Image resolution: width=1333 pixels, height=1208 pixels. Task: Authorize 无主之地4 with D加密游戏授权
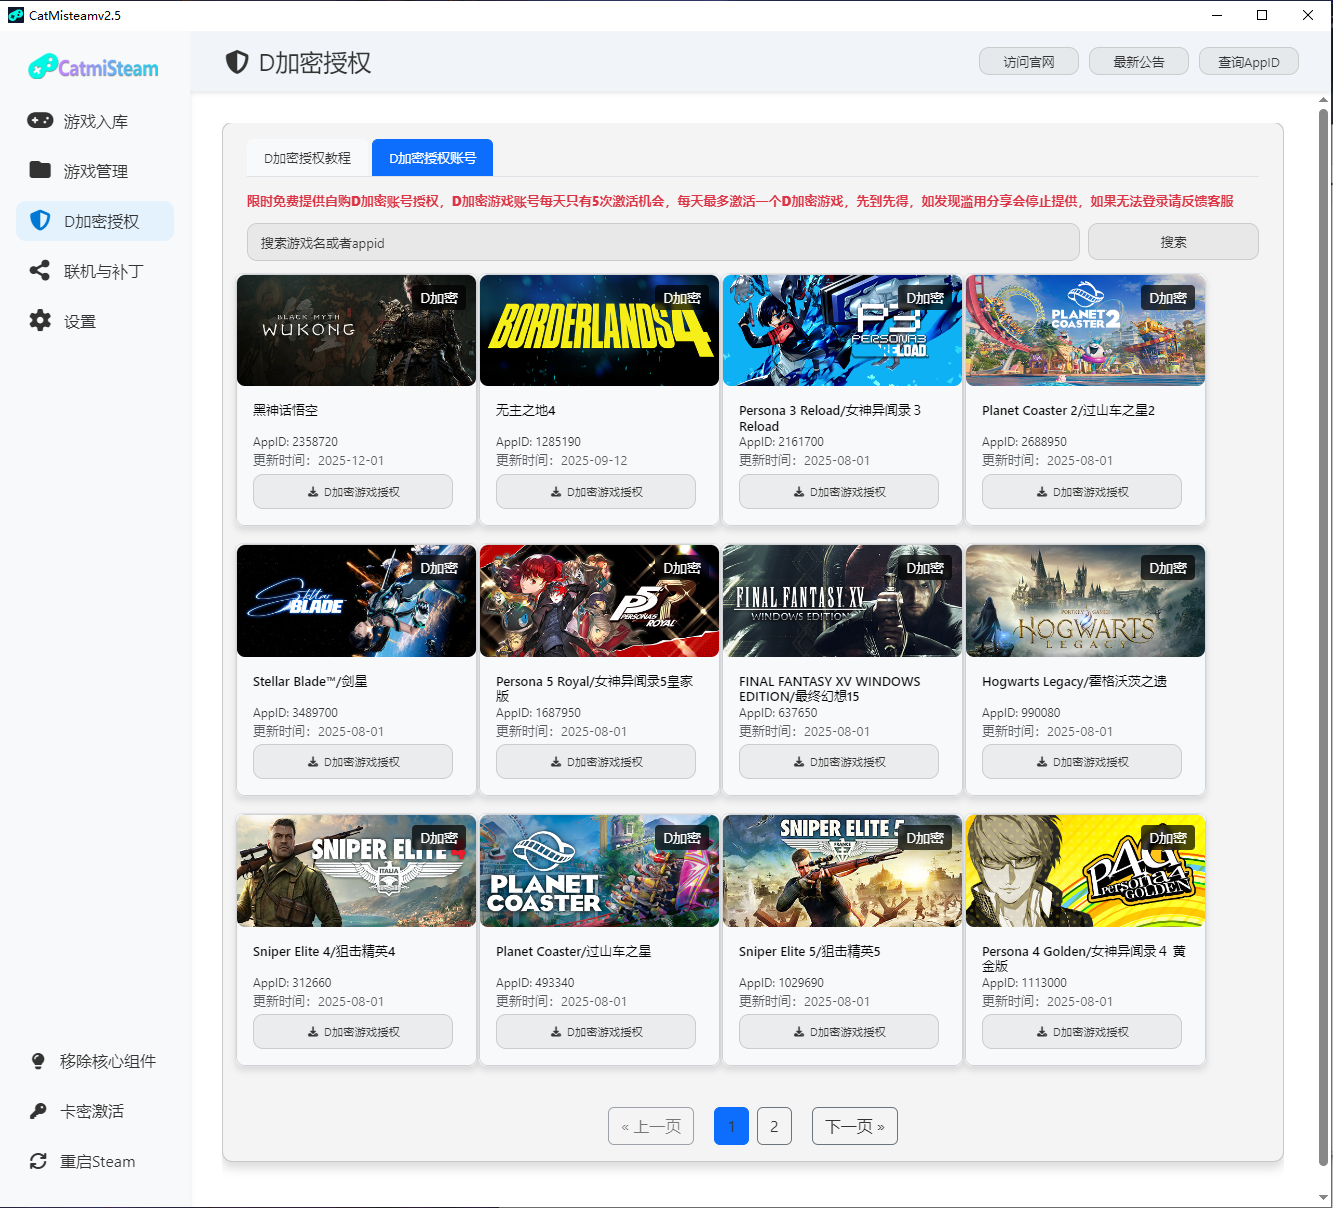596,492
